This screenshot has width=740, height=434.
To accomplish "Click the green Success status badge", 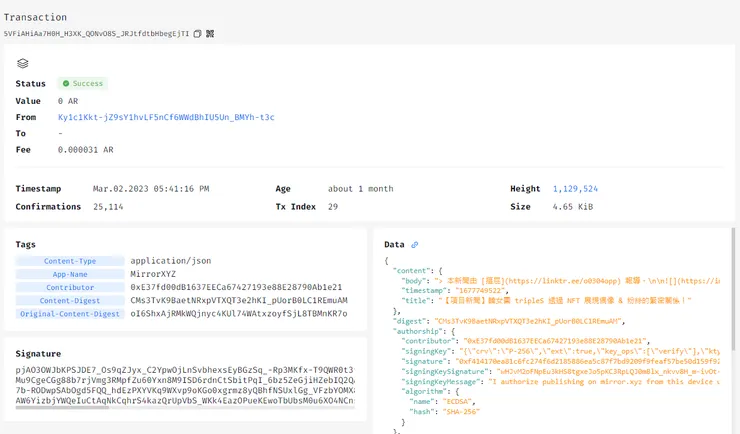I will pos(83,84).
